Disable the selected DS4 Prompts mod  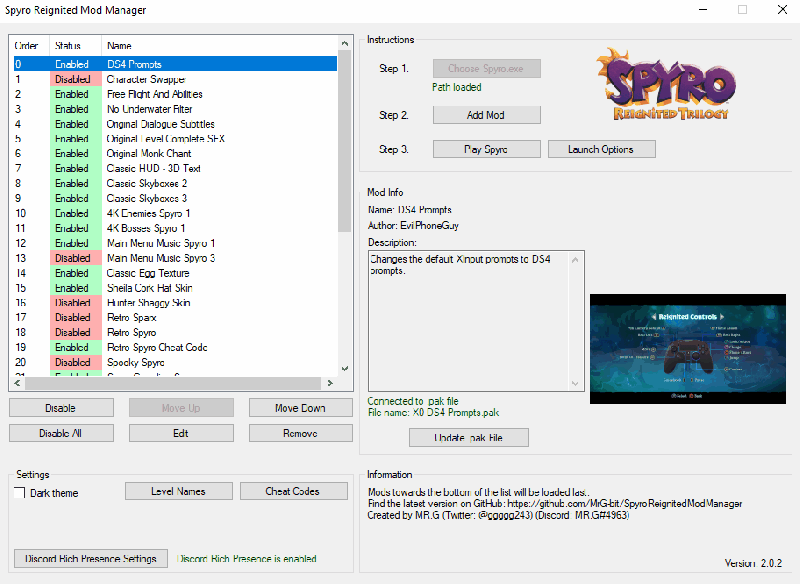pyautogui.click(x=61, y=407)
